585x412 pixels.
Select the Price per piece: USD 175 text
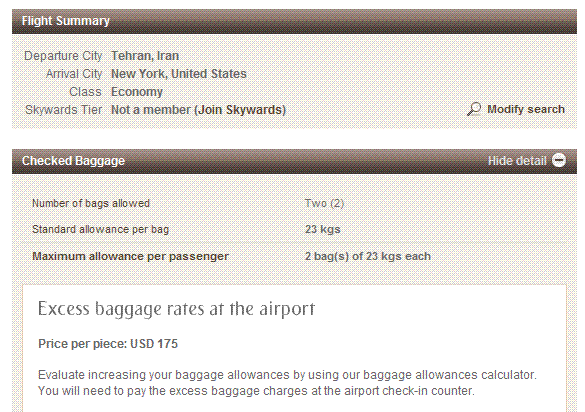108,344
